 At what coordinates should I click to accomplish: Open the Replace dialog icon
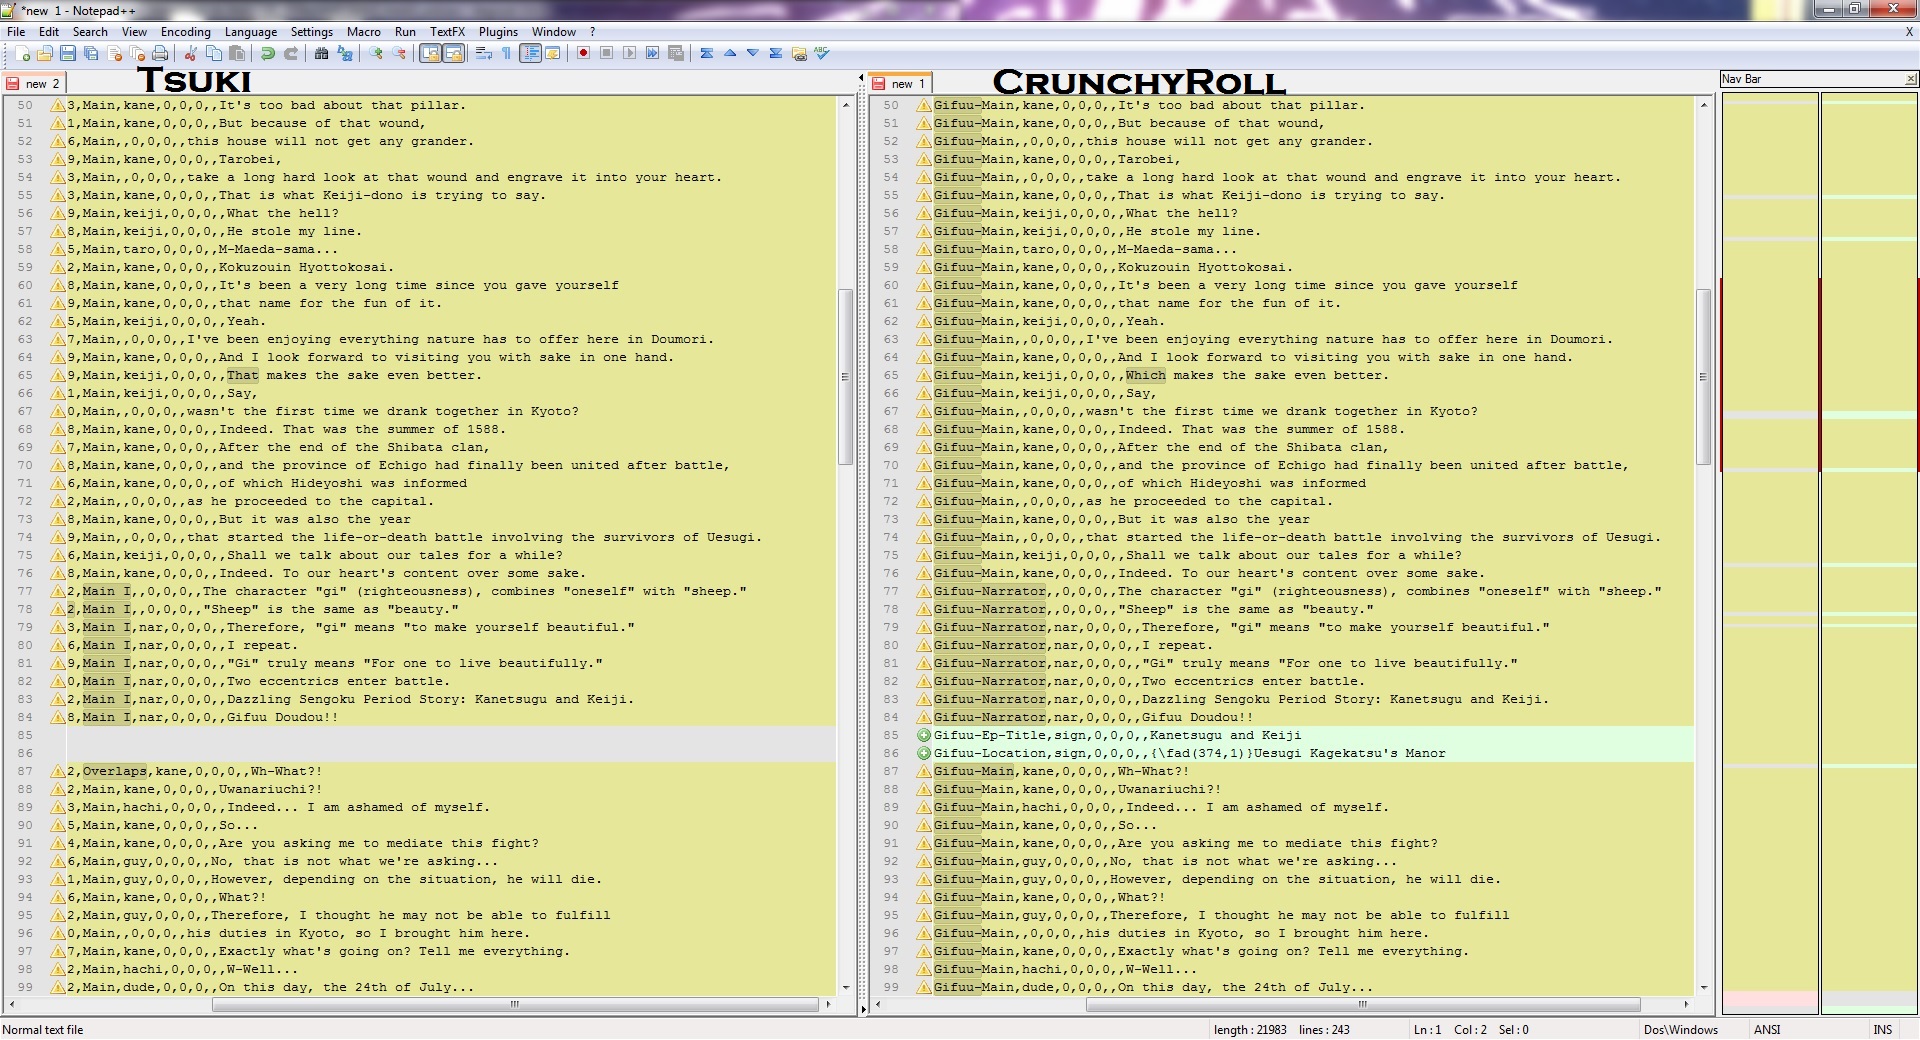(345, 53)
